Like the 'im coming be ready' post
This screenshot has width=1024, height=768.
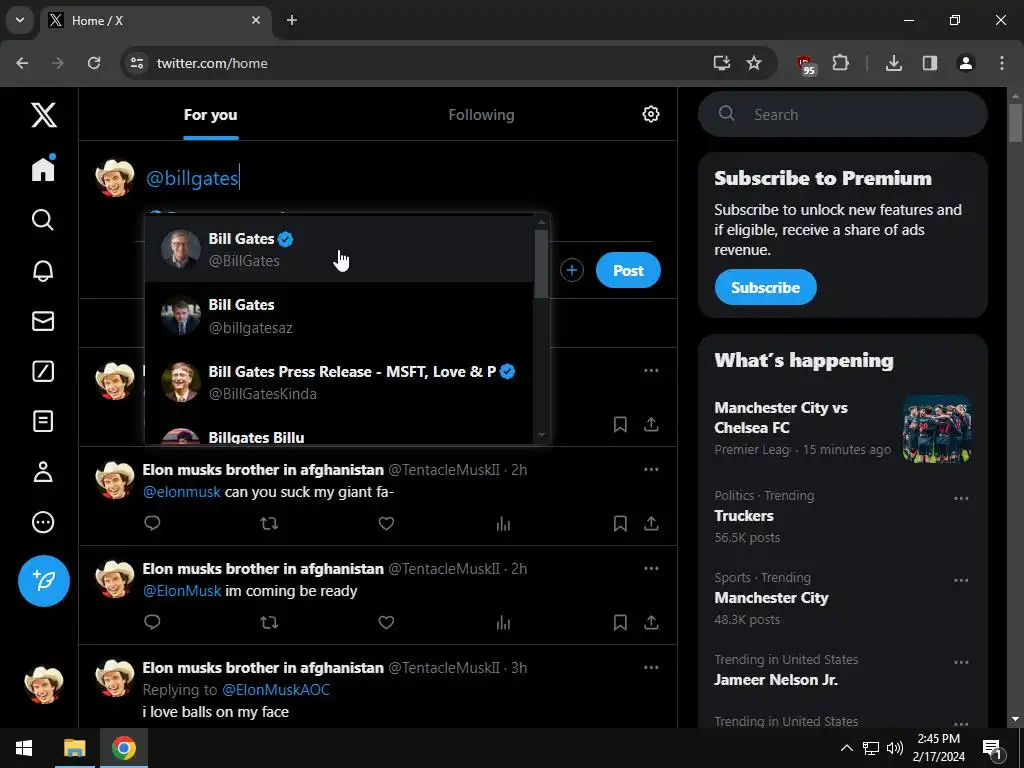pos(386,622)
